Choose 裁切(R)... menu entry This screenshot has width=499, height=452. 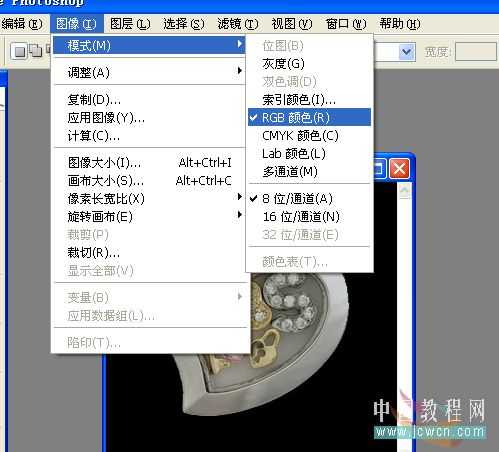coord(149,253)
